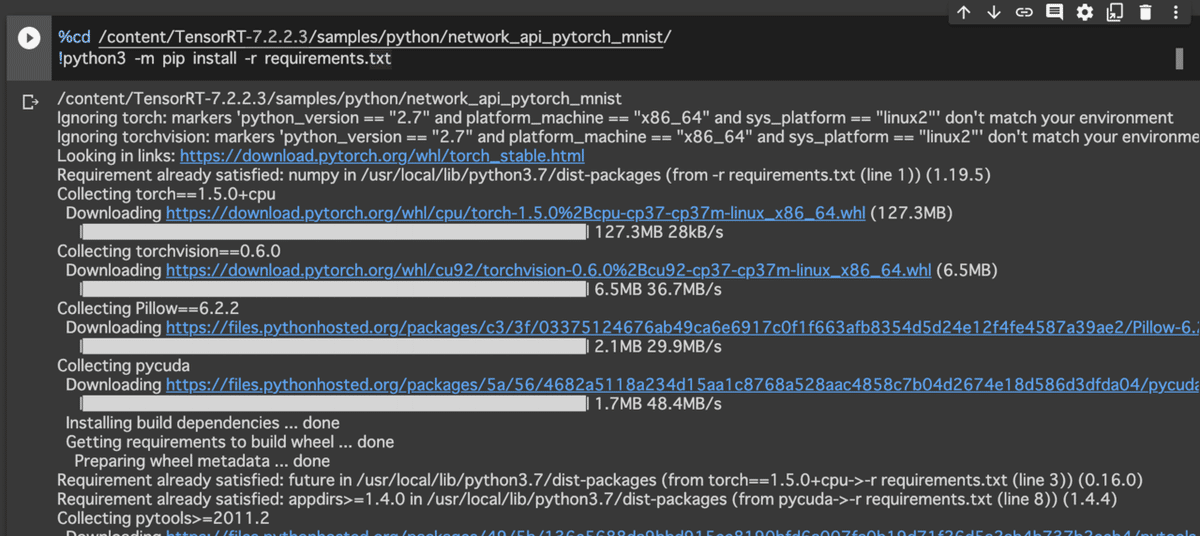Viewport: 1200px width, 536px height.
Task: Open the torch-1.5.0 wheel download link
Action: click(516, 214)
